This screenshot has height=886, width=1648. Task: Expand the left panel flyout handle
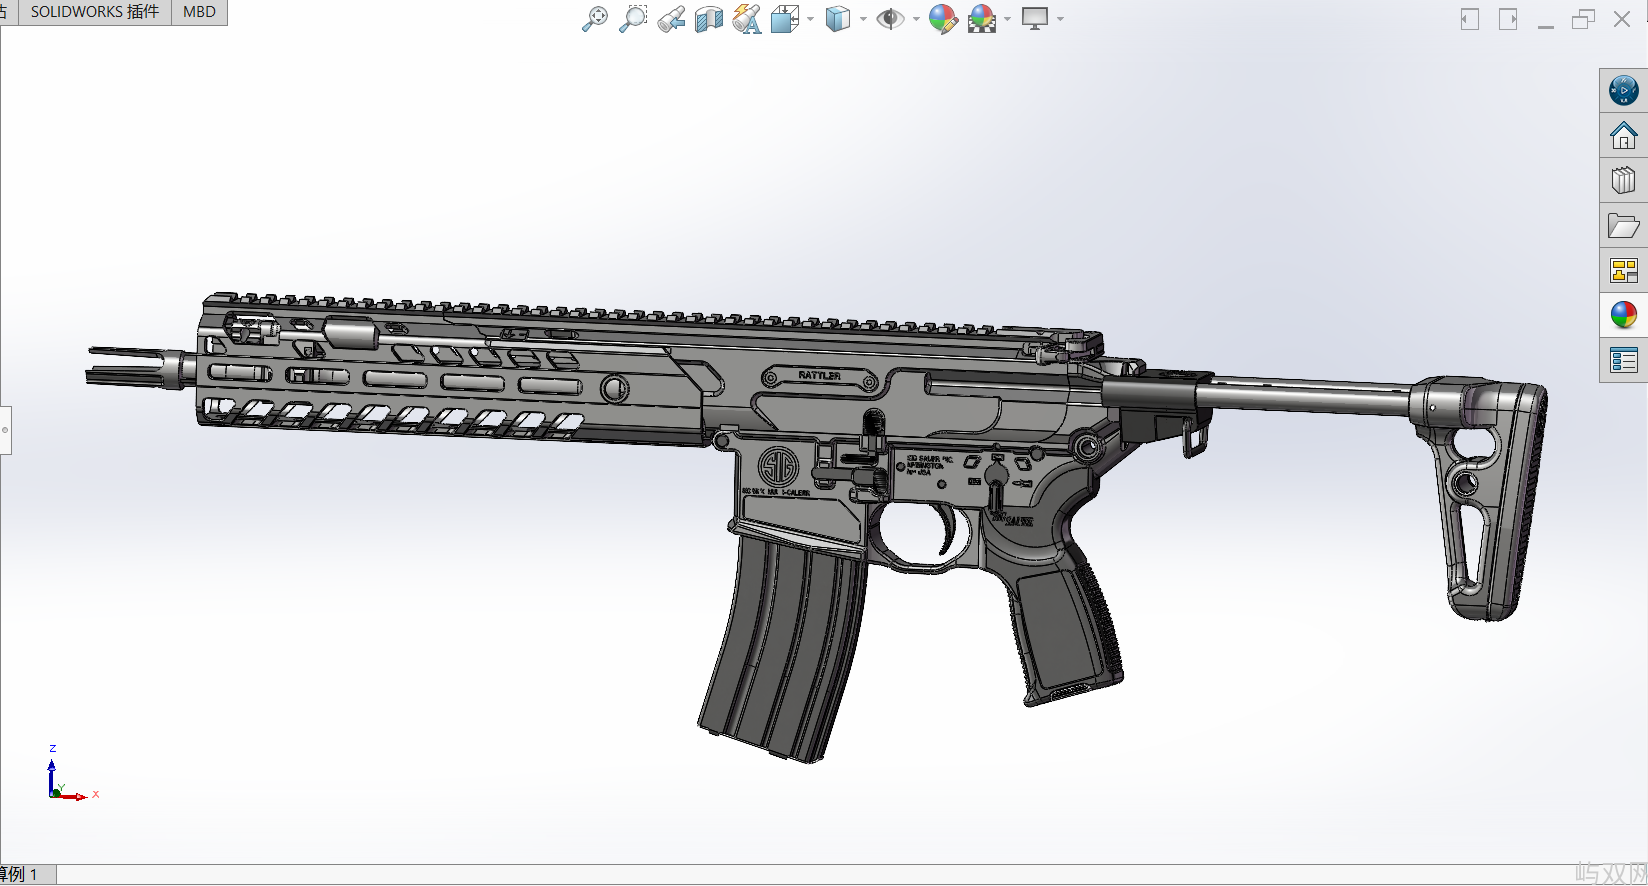(x=5, y=430)
